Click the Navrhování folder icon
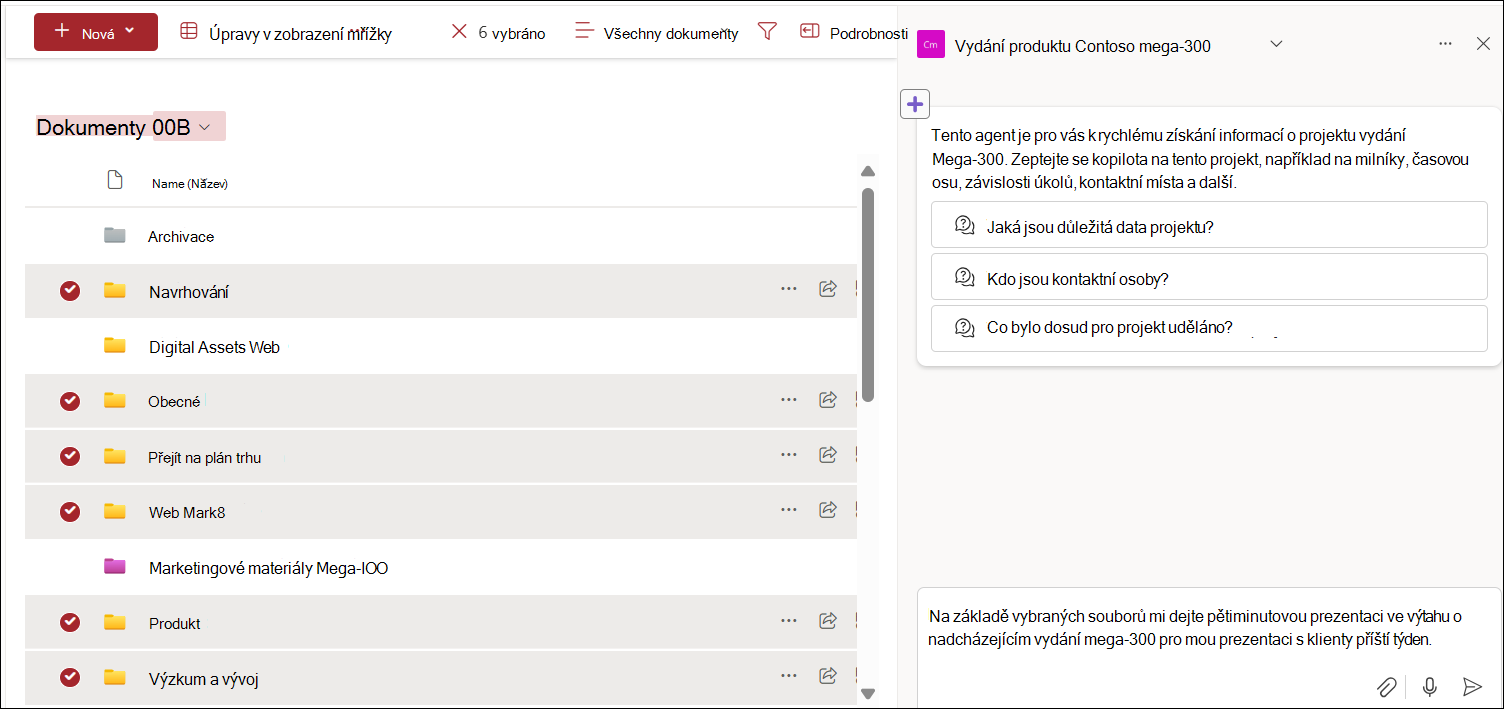Screen dimensions: 1504x709 115,290
